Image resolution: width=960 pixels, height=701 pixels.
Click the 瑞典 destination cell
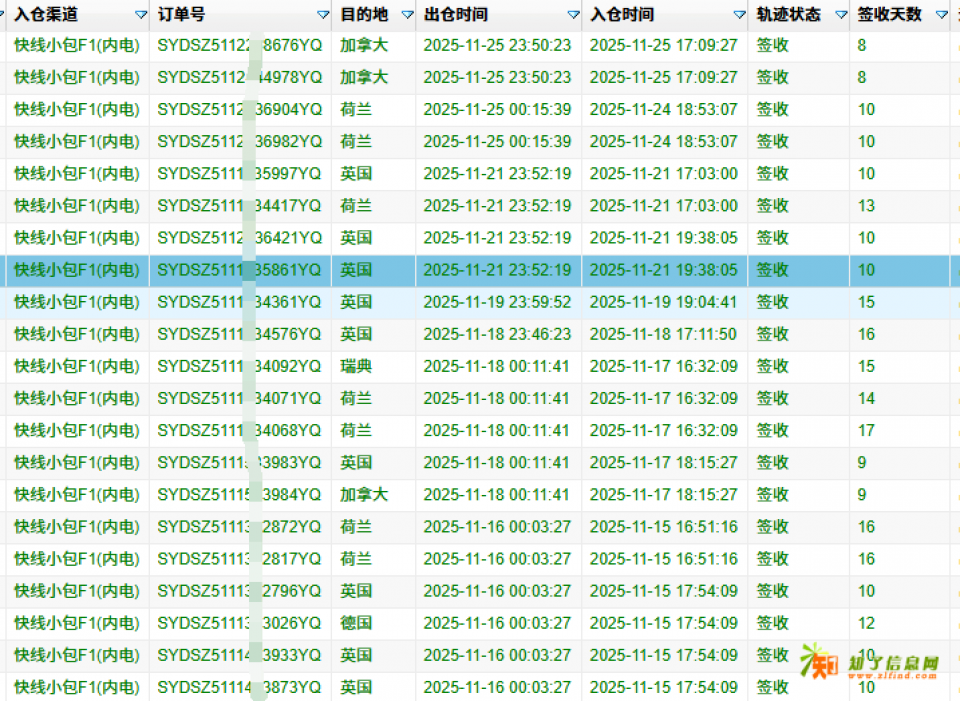point(356,366)
